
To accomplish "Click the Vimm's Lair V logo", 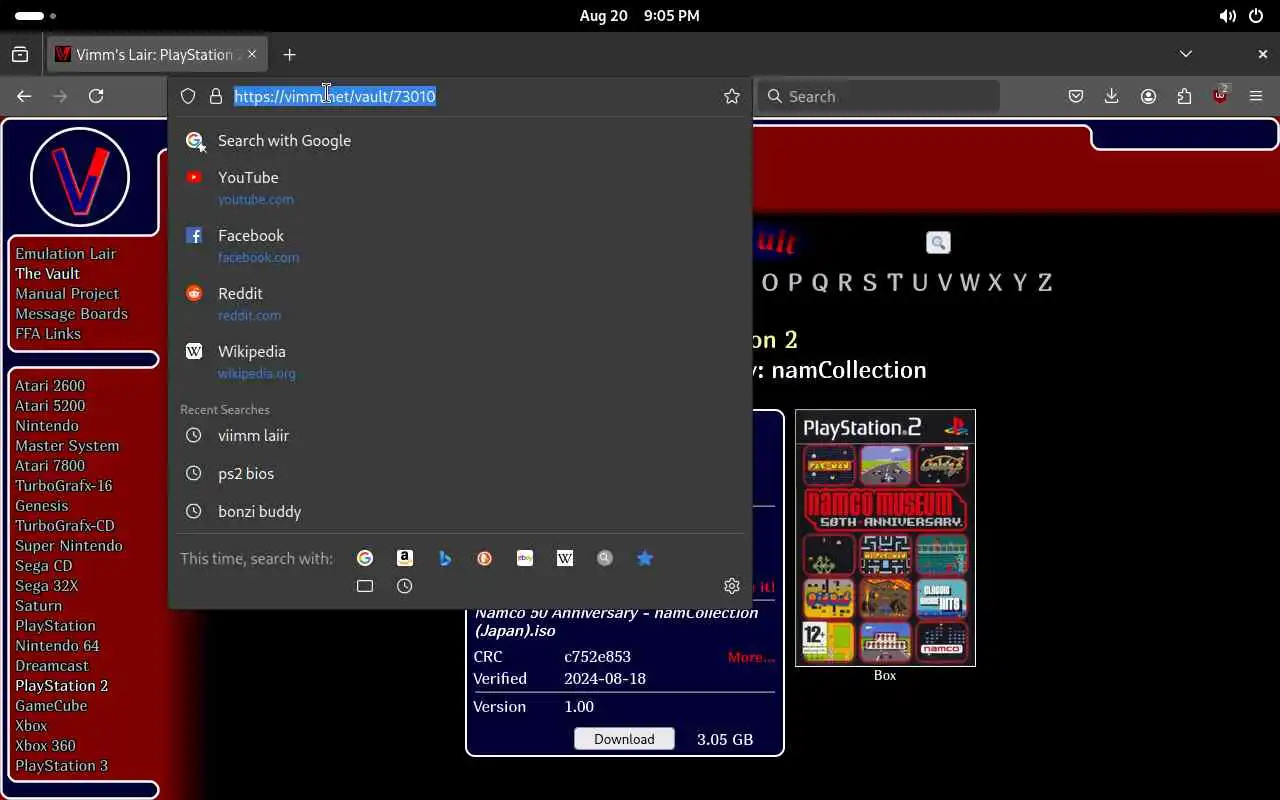I will (x=80, y=178).
